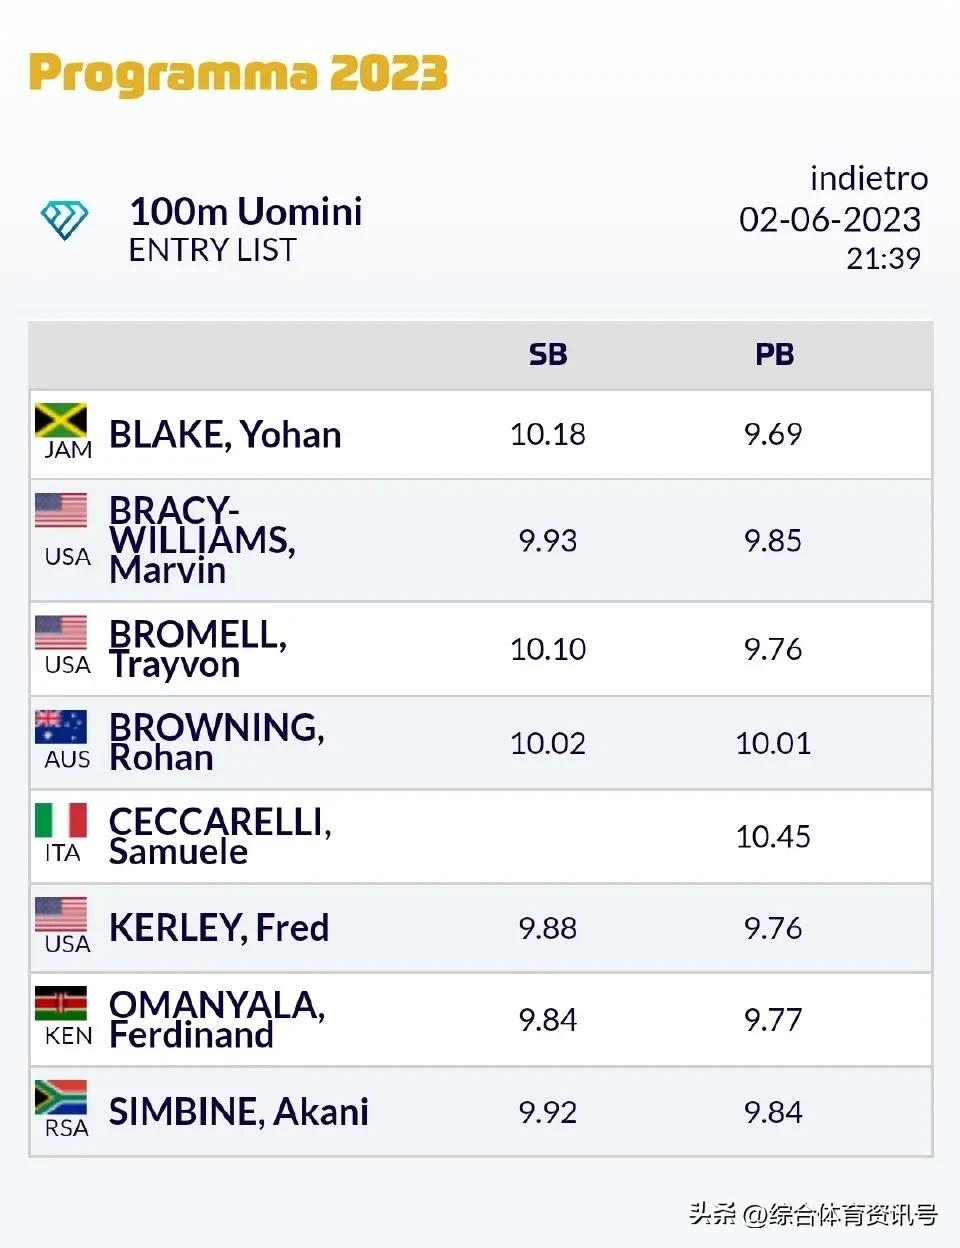
Task: Sort by the SB column header
Action: coord(548,355)
